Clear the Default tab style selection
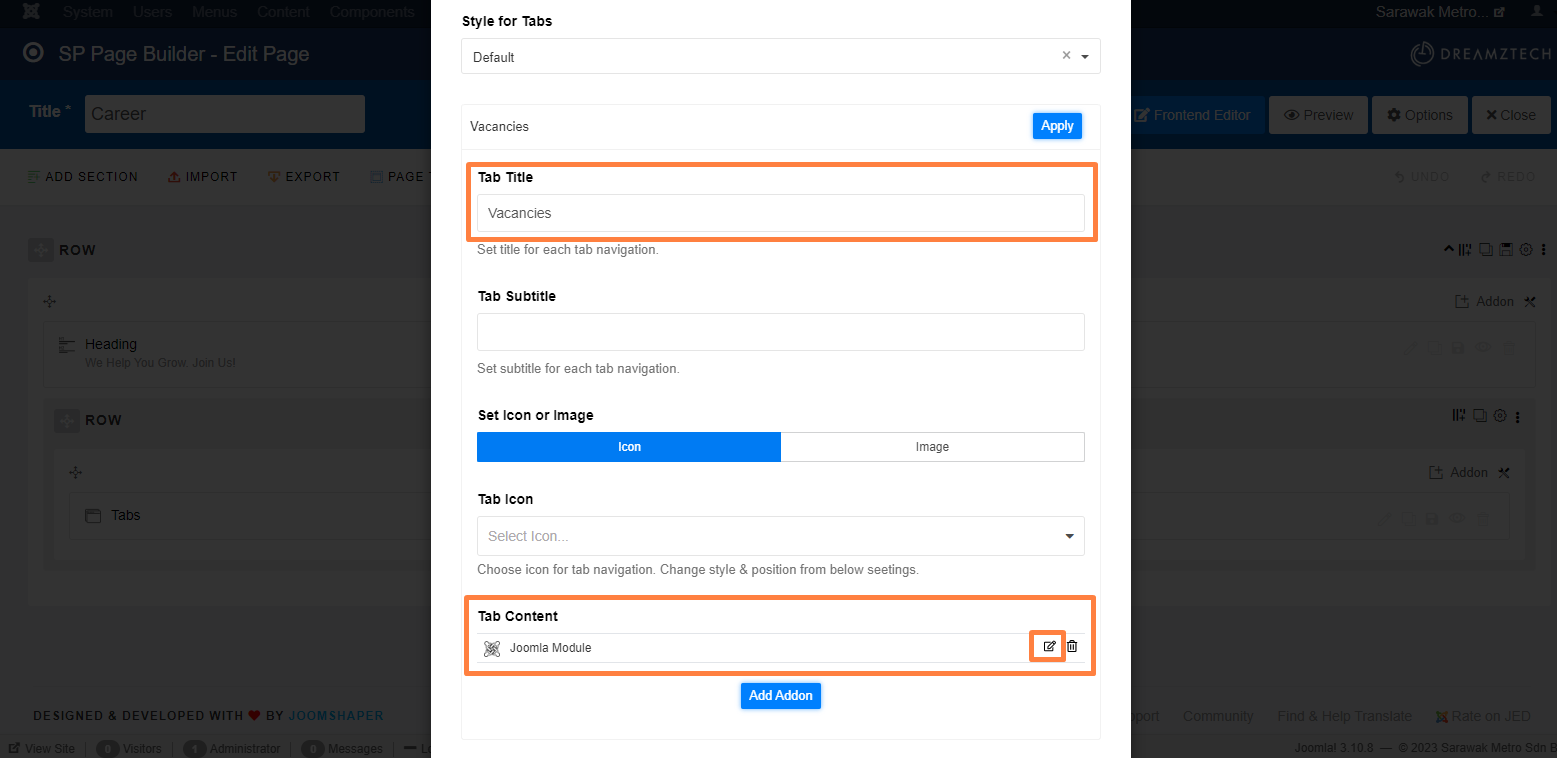Image resolution: width=1557 pixels, height=758 pixels. pyautogui.click(x=1066, y=56)
